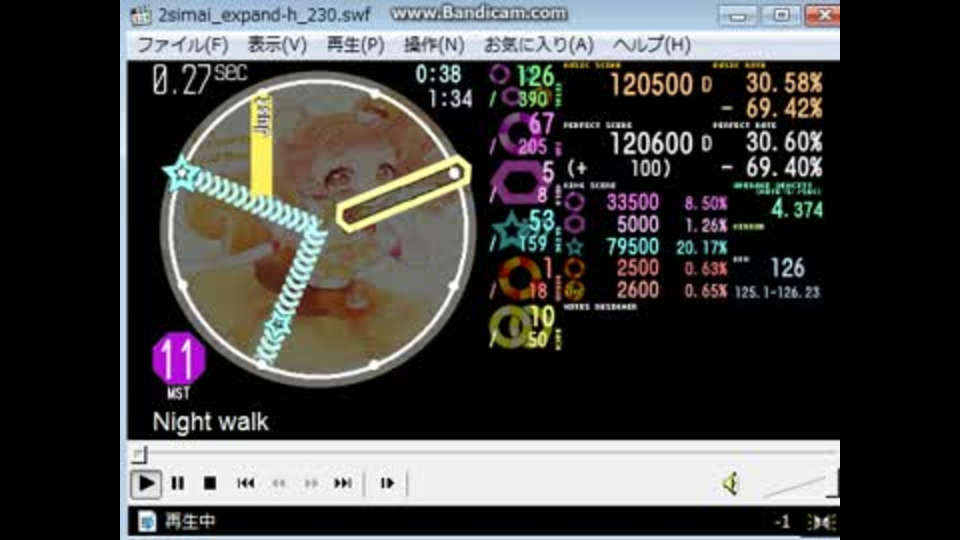Click the small orange ring beside 2500

574,268
